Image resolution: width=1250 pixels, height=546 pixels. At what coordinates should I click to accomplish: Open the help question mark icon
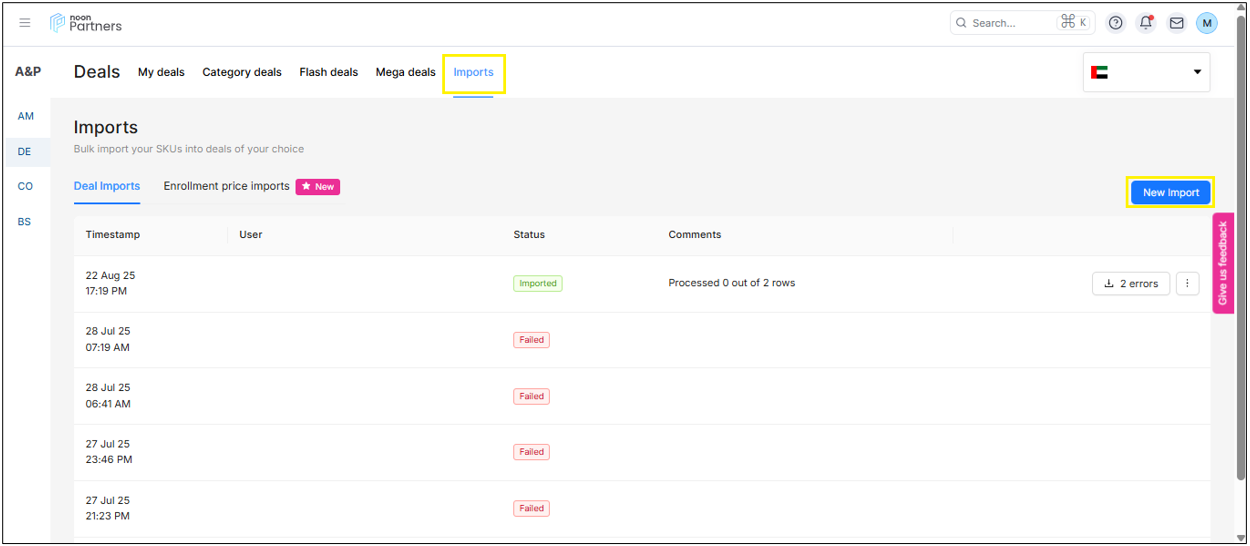(x=1116, y=23)
